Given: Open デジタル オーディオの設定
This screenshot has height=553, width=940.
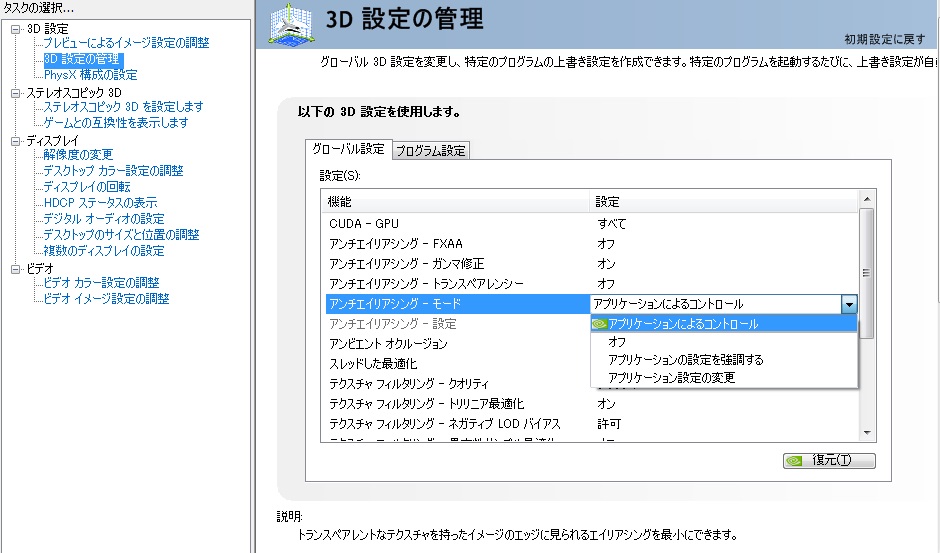Looking at the screenshot, I should click(104, 219).
